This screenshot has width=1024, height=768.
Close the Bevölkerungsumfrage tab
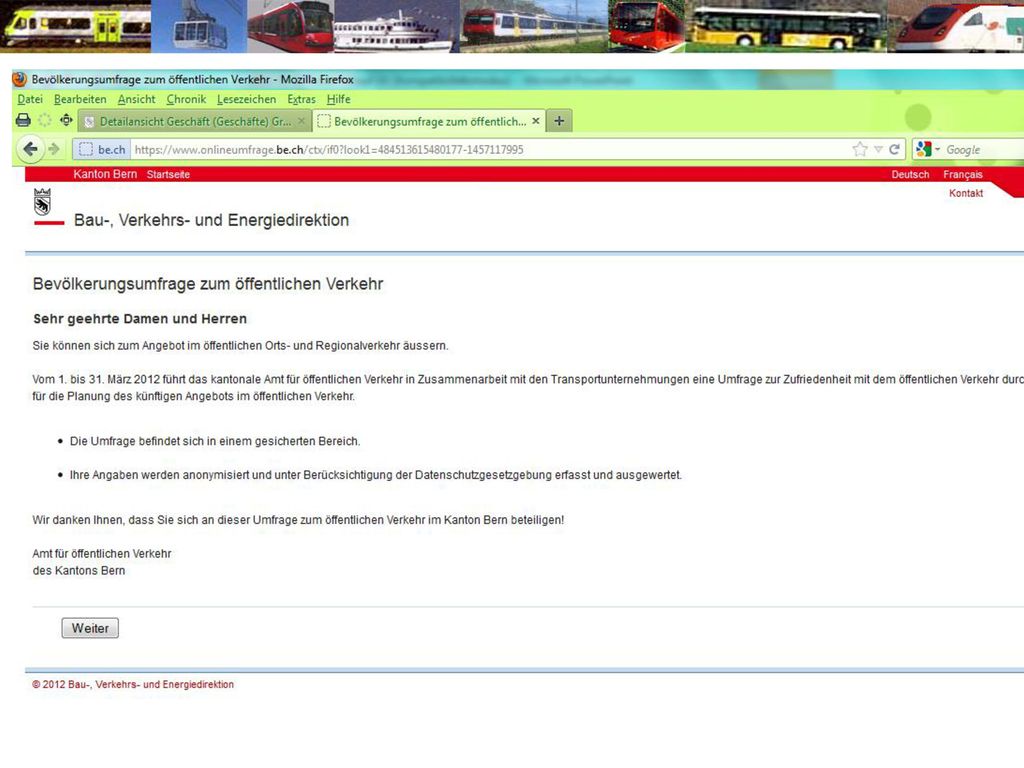[x=536, y=121]
